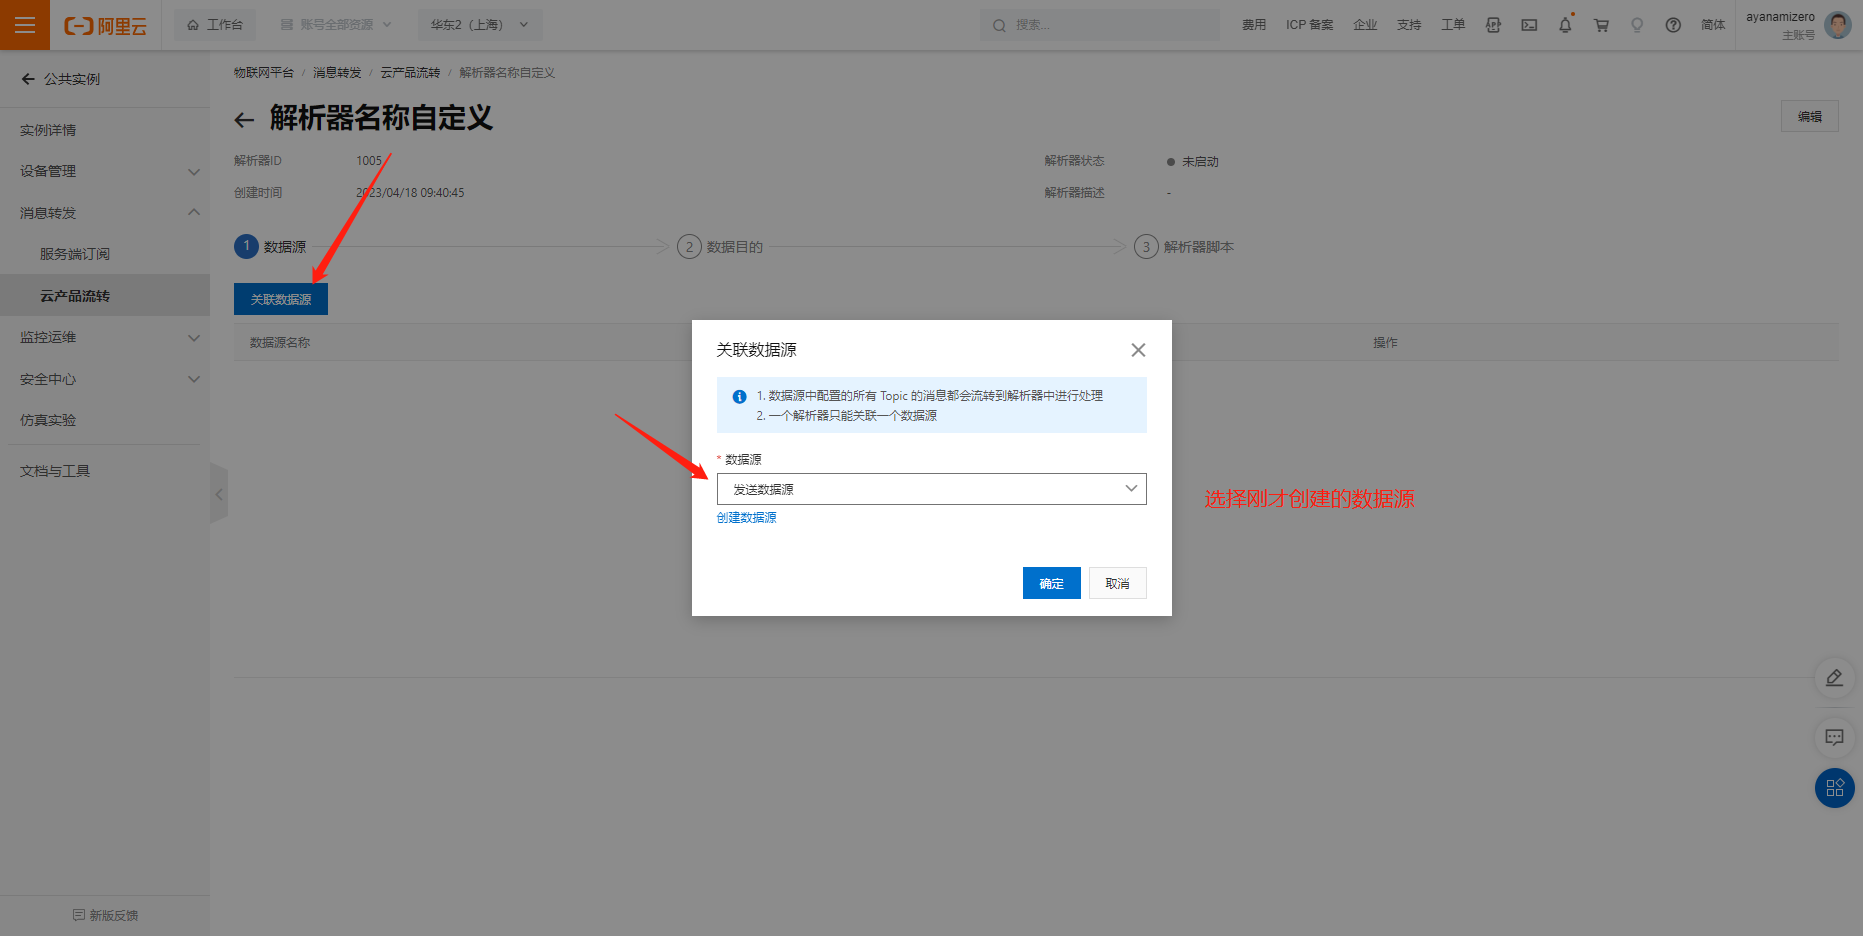
Task: Open the 数据源 dropdown in dialog
Action: tap(931, 489)
